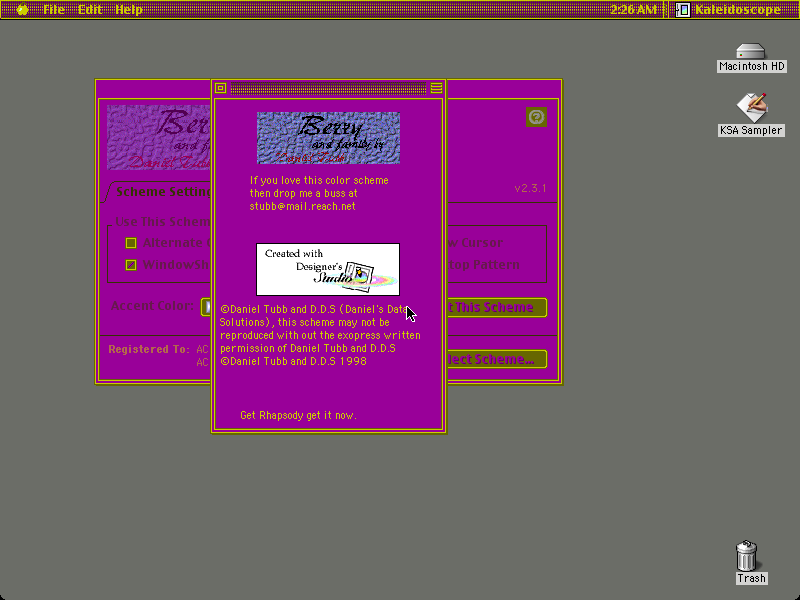Click help question mark icon in Kaleidoscope window
Image resolution: width=800 pixels, height=600 pixels.
536,117
